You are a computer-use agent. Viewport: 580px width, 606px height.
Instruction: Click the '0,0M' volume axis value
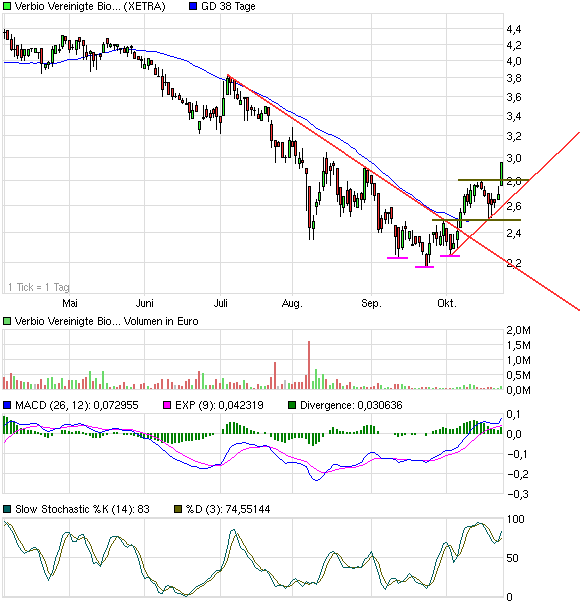(519, 390)
